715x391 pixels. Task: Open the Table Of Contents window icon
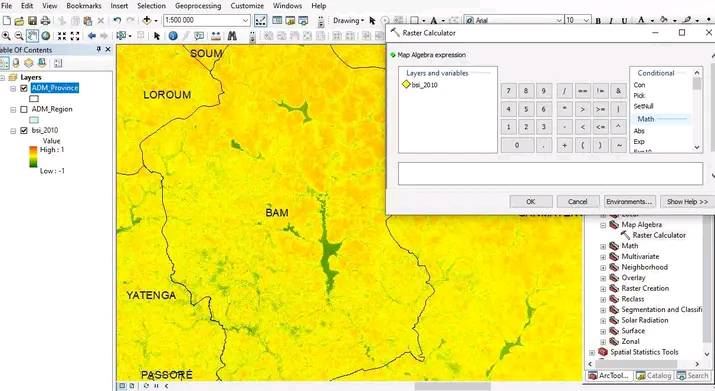click(x=277, y=21)
